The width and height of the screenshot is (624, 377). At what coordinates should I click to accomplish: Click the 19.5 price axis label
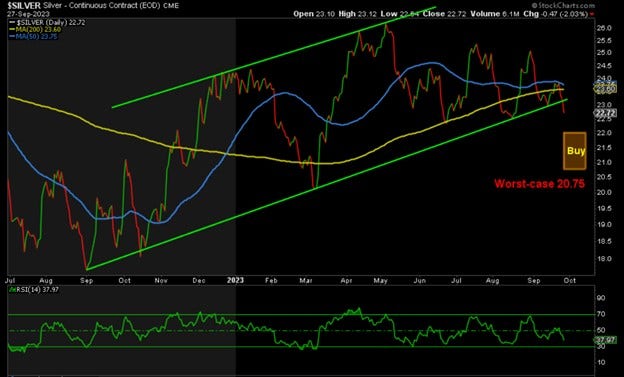[x=604, y=209]
